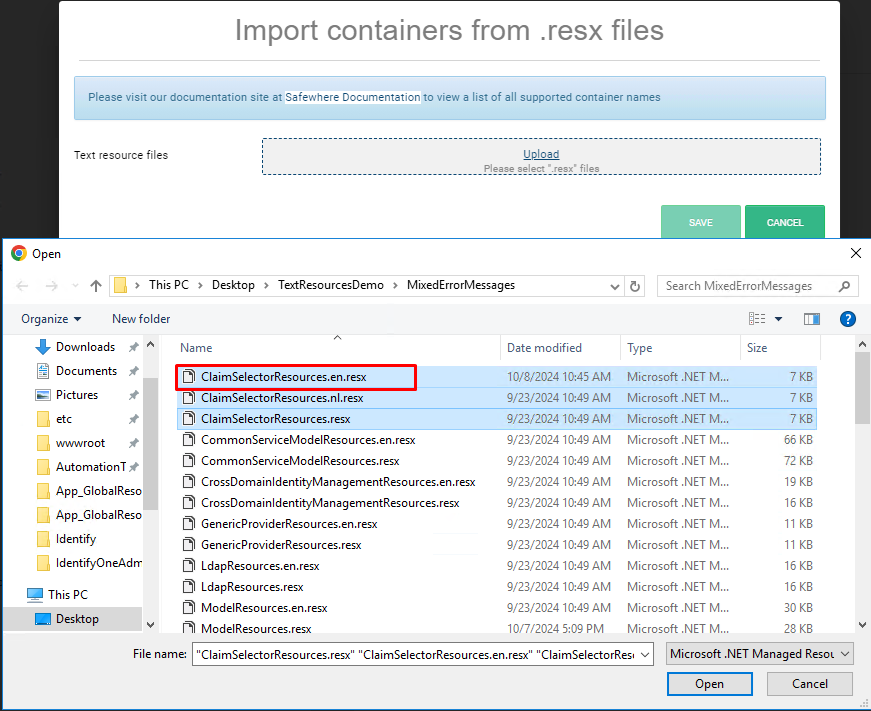
Task: Click the Safewhere Documentation link
Action: (353, 97)
